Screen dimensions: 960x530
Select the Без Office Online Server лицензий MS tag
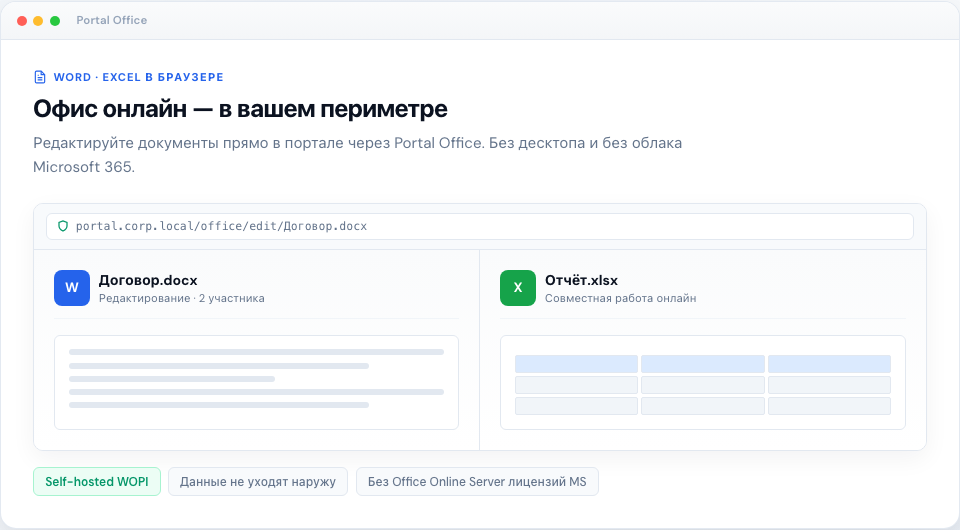(x=477, y=482)
